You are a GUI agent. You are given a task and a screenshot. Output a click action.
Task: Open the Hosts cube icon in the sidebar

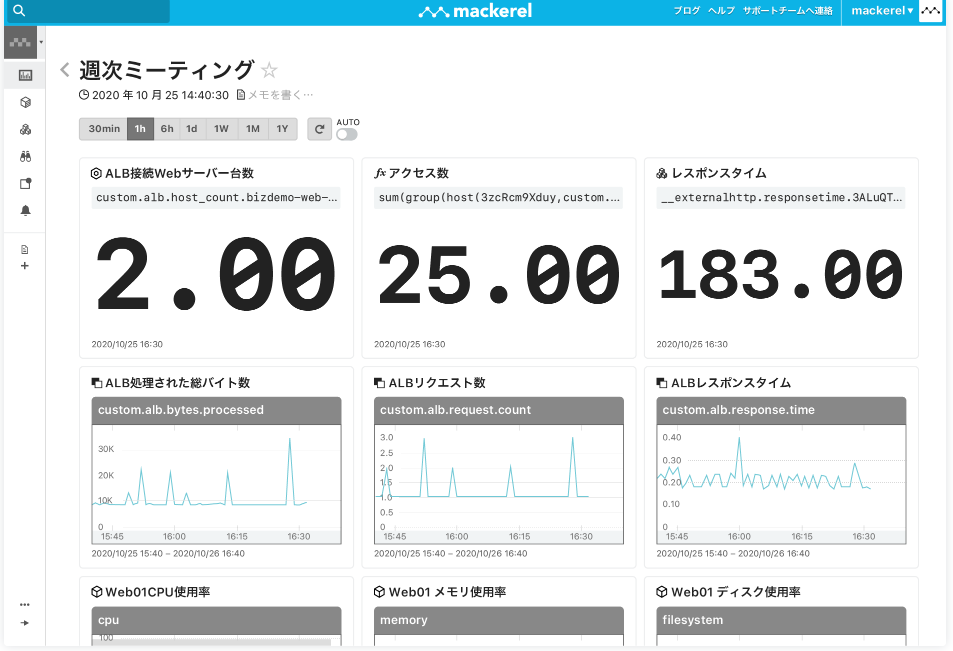[x=25, y=102]
